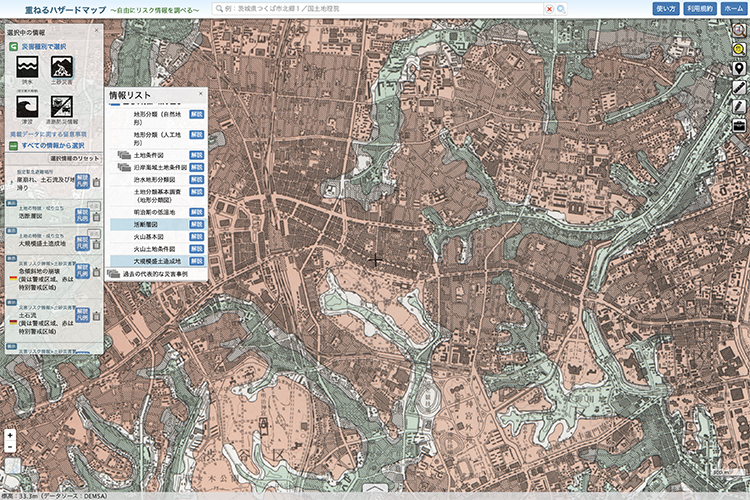750x500 pixels.
Task: Clear search text with red X icon
Action: tap(549, 8)
